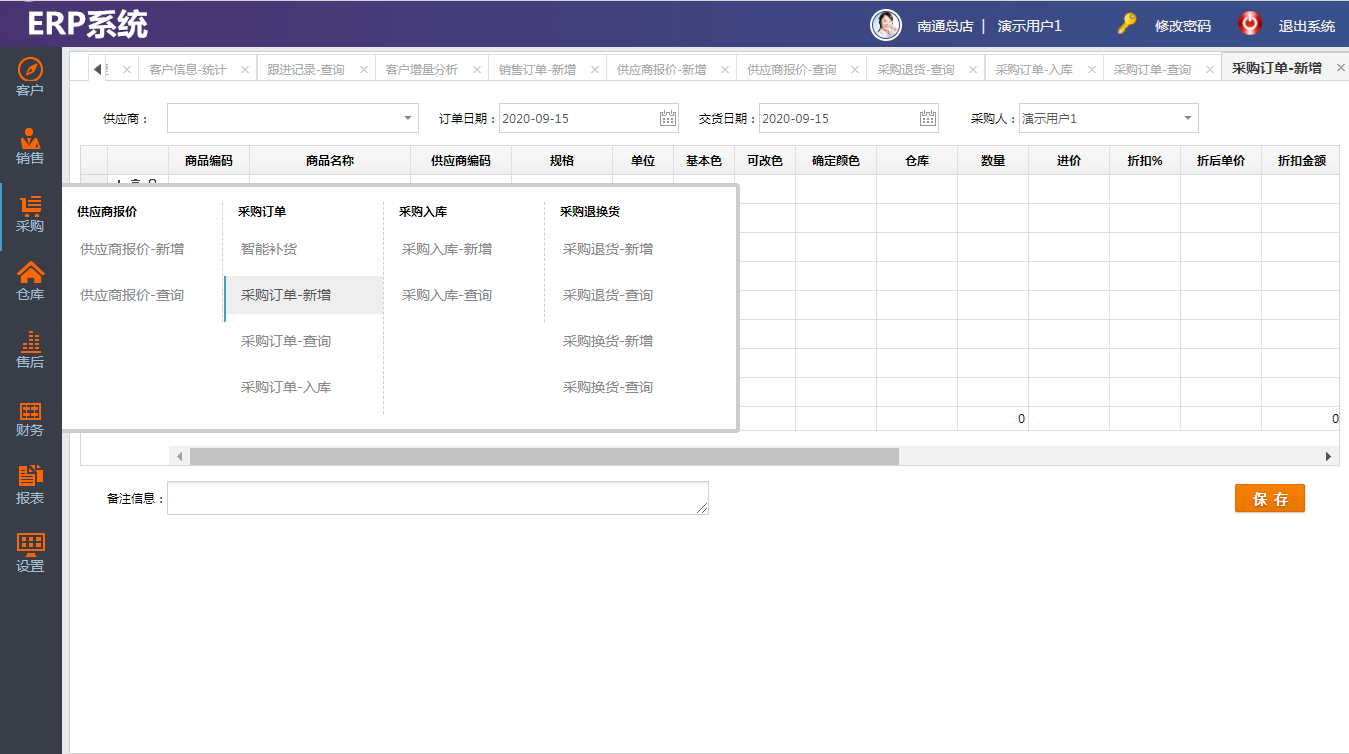Open the 设置 settings module
The height and width of the screenshot is (754, 1349).
pos(30,552)
